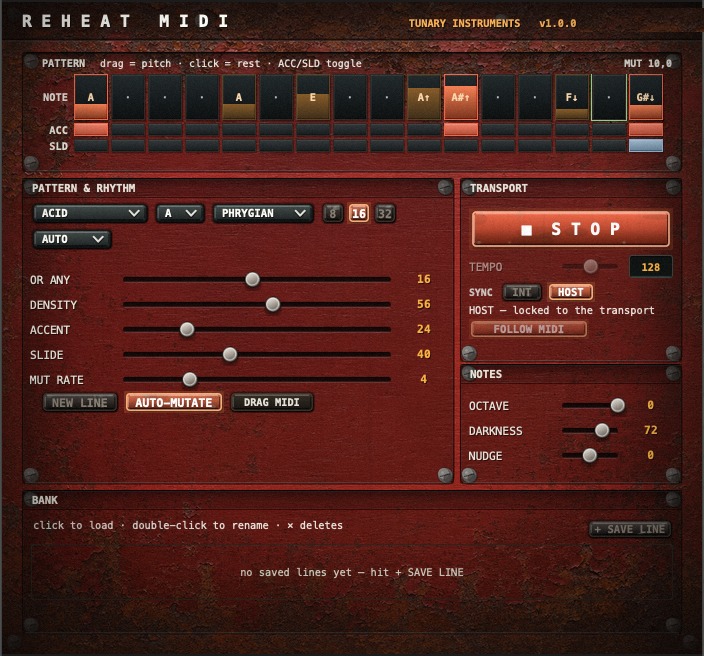This screenshot has height=656, width=704.
Task: Open the root note A dropdown
Action: tap(180, 213)
